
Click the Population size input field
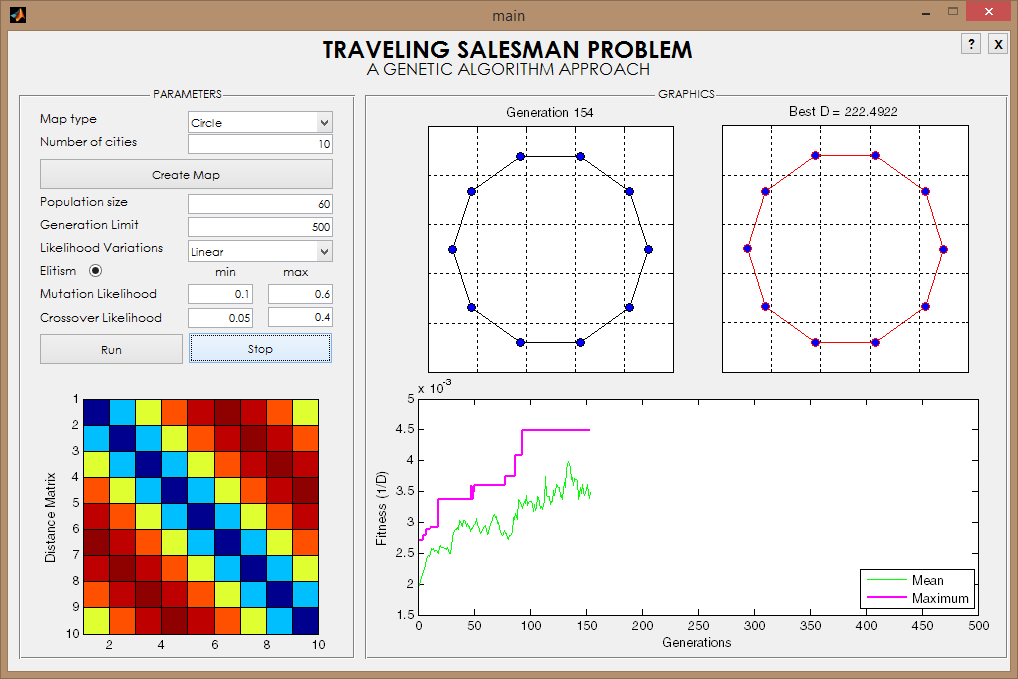pyautogui.click(x=260, y=204)
